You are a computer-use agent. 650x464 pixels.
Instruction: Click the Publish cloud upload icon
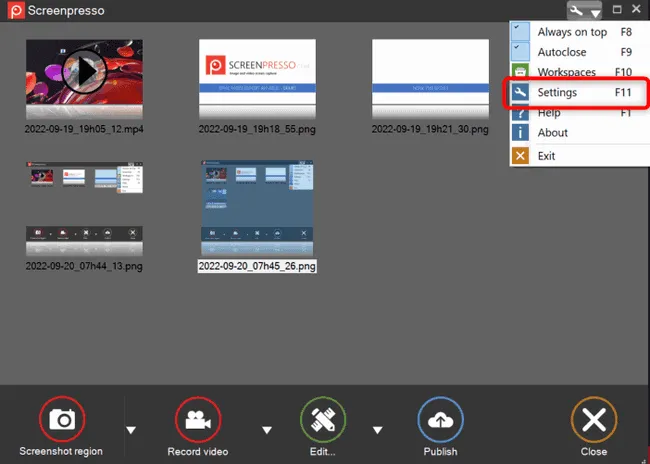[x=440, y=420]
